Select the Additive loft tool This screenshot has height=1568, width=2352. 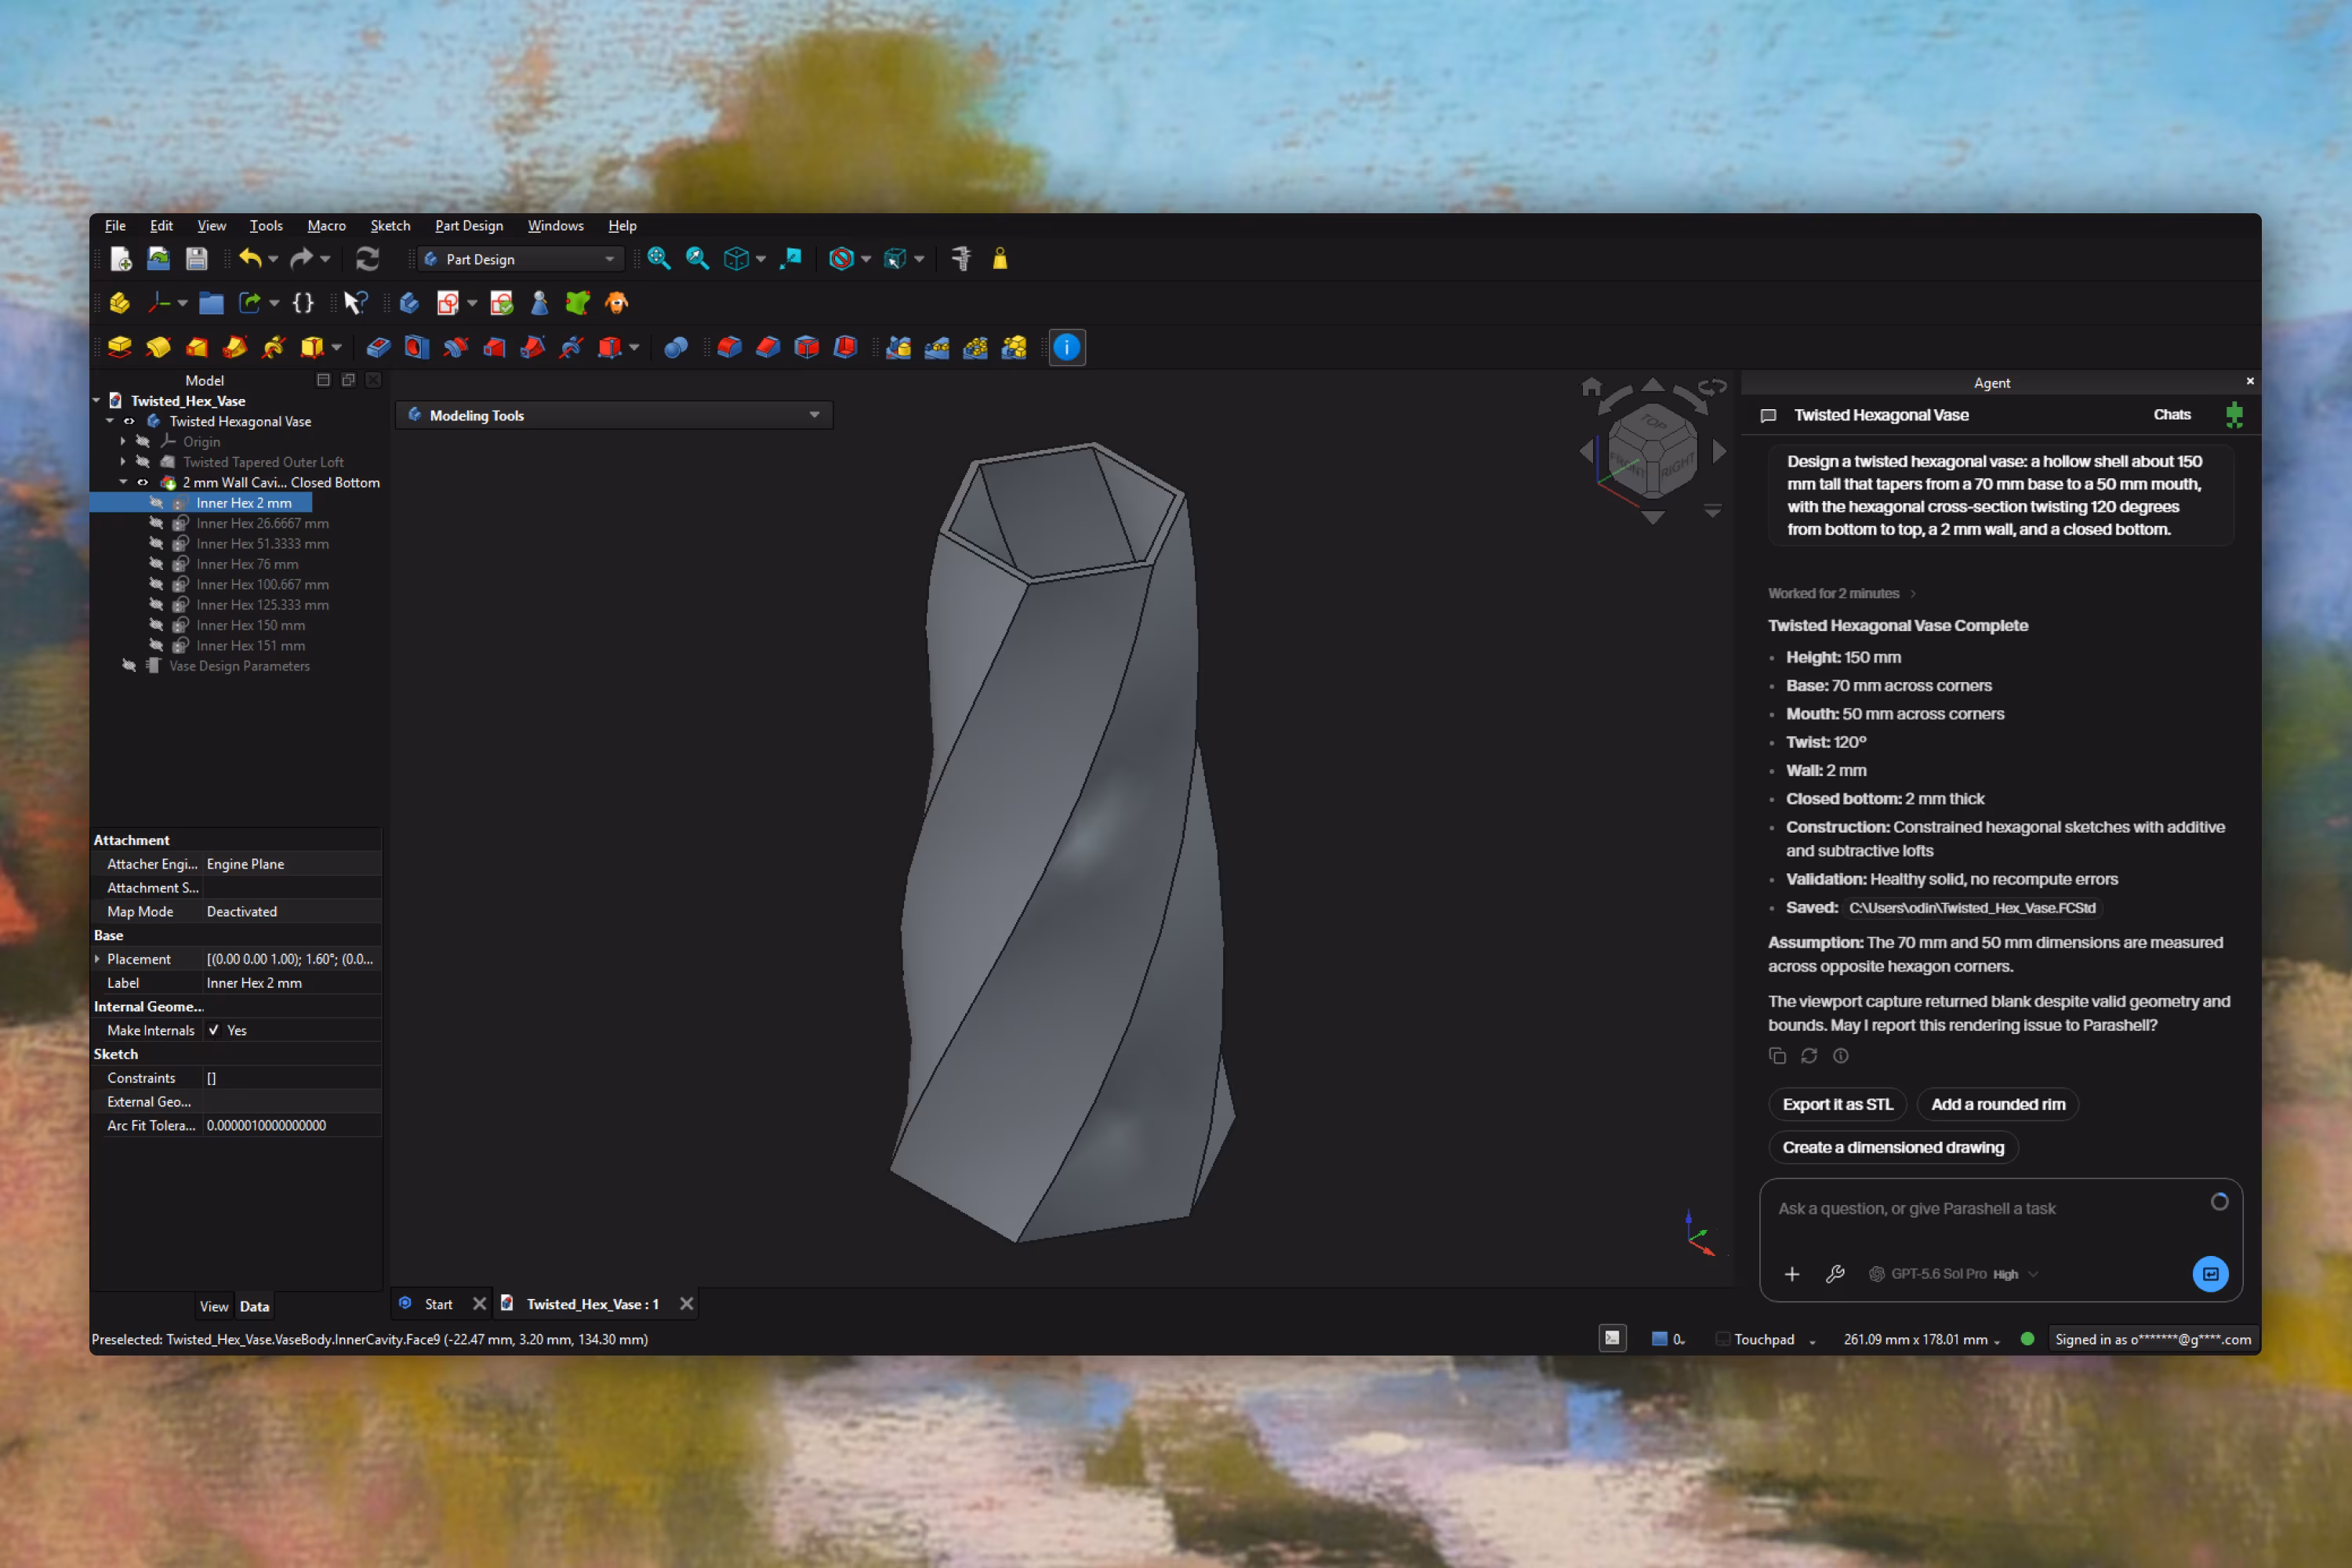pos(197,347)
